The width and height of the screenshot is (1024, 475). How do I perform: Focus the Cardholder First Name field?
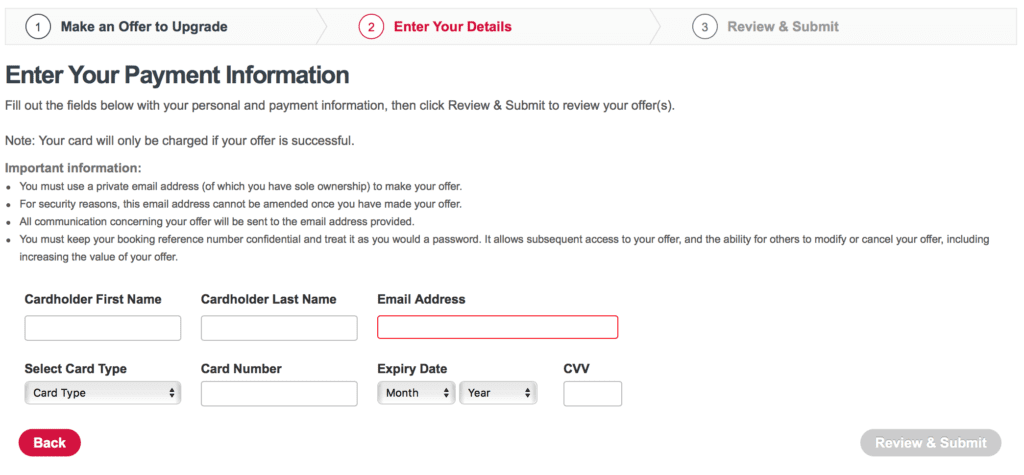[103, 328]
